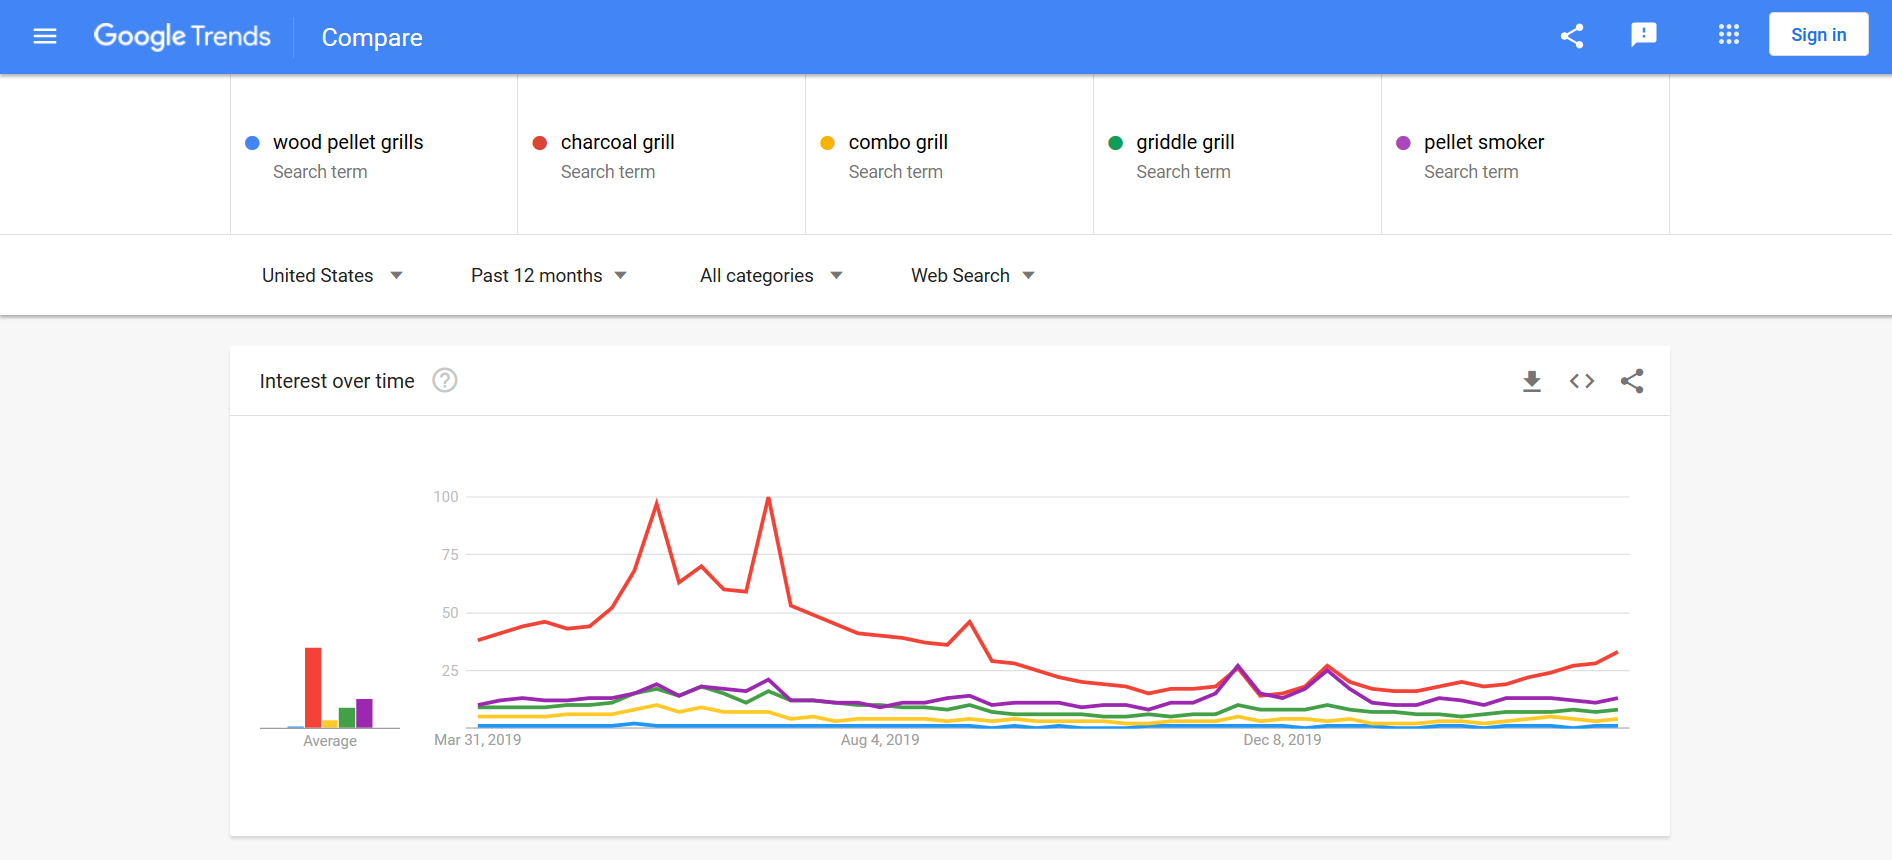Click the header share icon
1892x860 pixels.
(x=1572, y=37)
